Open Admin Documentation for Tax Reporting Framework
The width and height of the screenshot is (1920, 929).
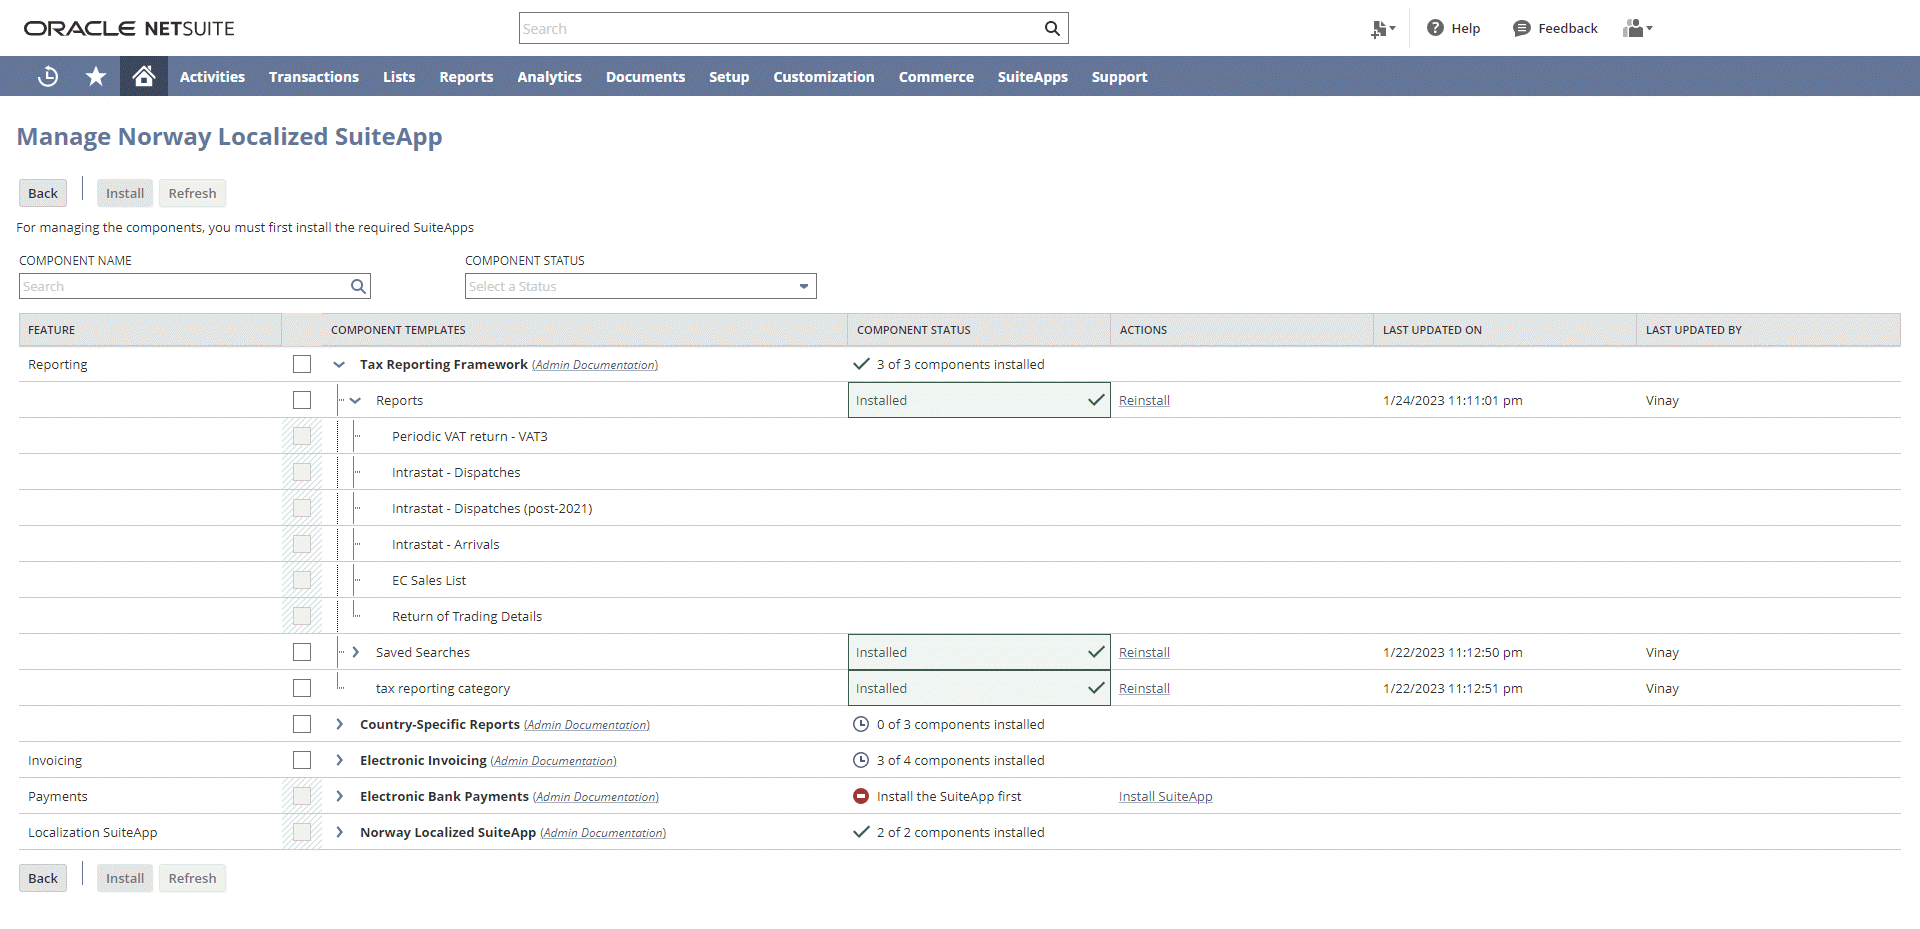coord(595,365)
